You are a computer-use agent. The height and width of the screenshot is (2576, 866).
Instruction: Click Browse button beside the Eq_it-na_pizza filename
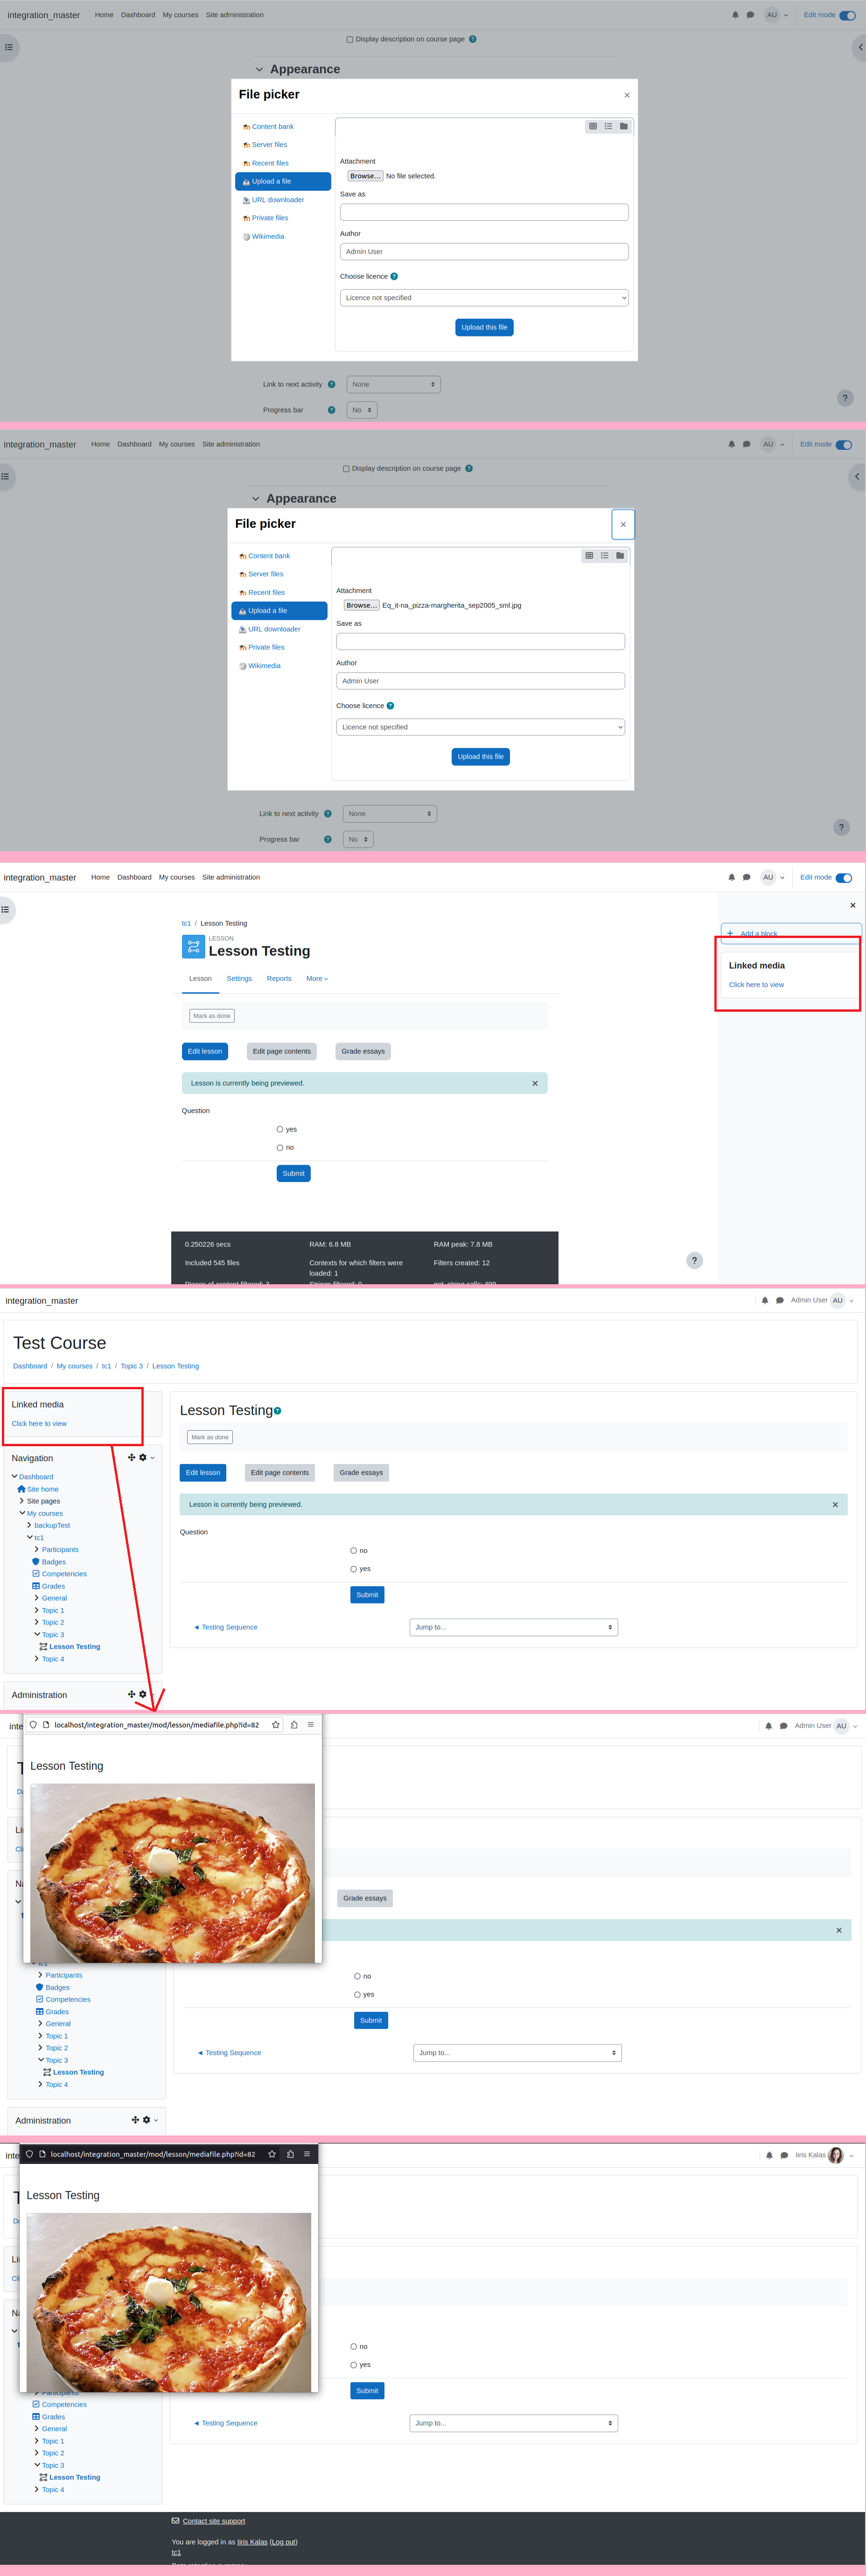(361, 605)
